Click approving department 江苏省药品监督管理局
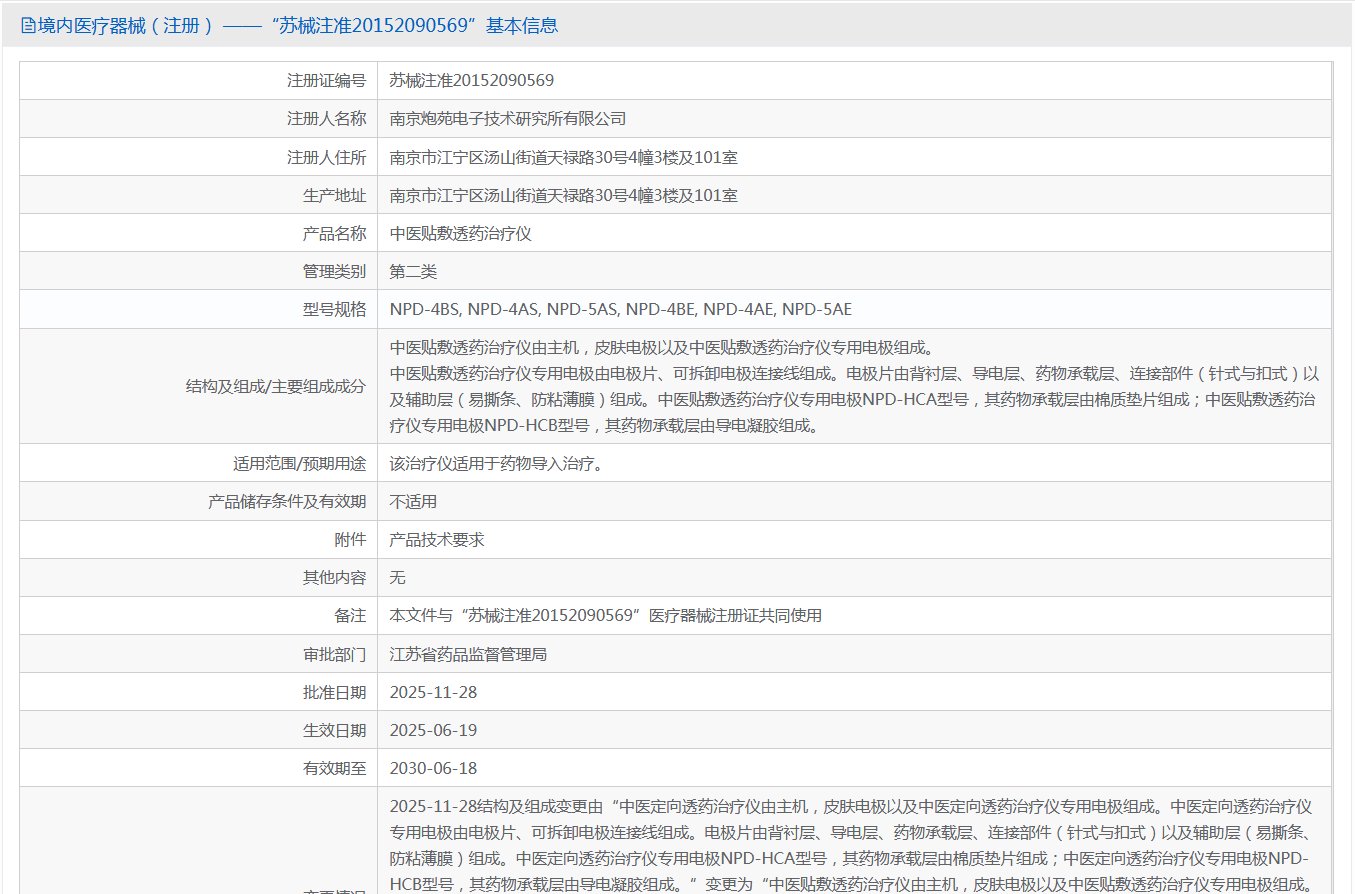 (468, 654)
